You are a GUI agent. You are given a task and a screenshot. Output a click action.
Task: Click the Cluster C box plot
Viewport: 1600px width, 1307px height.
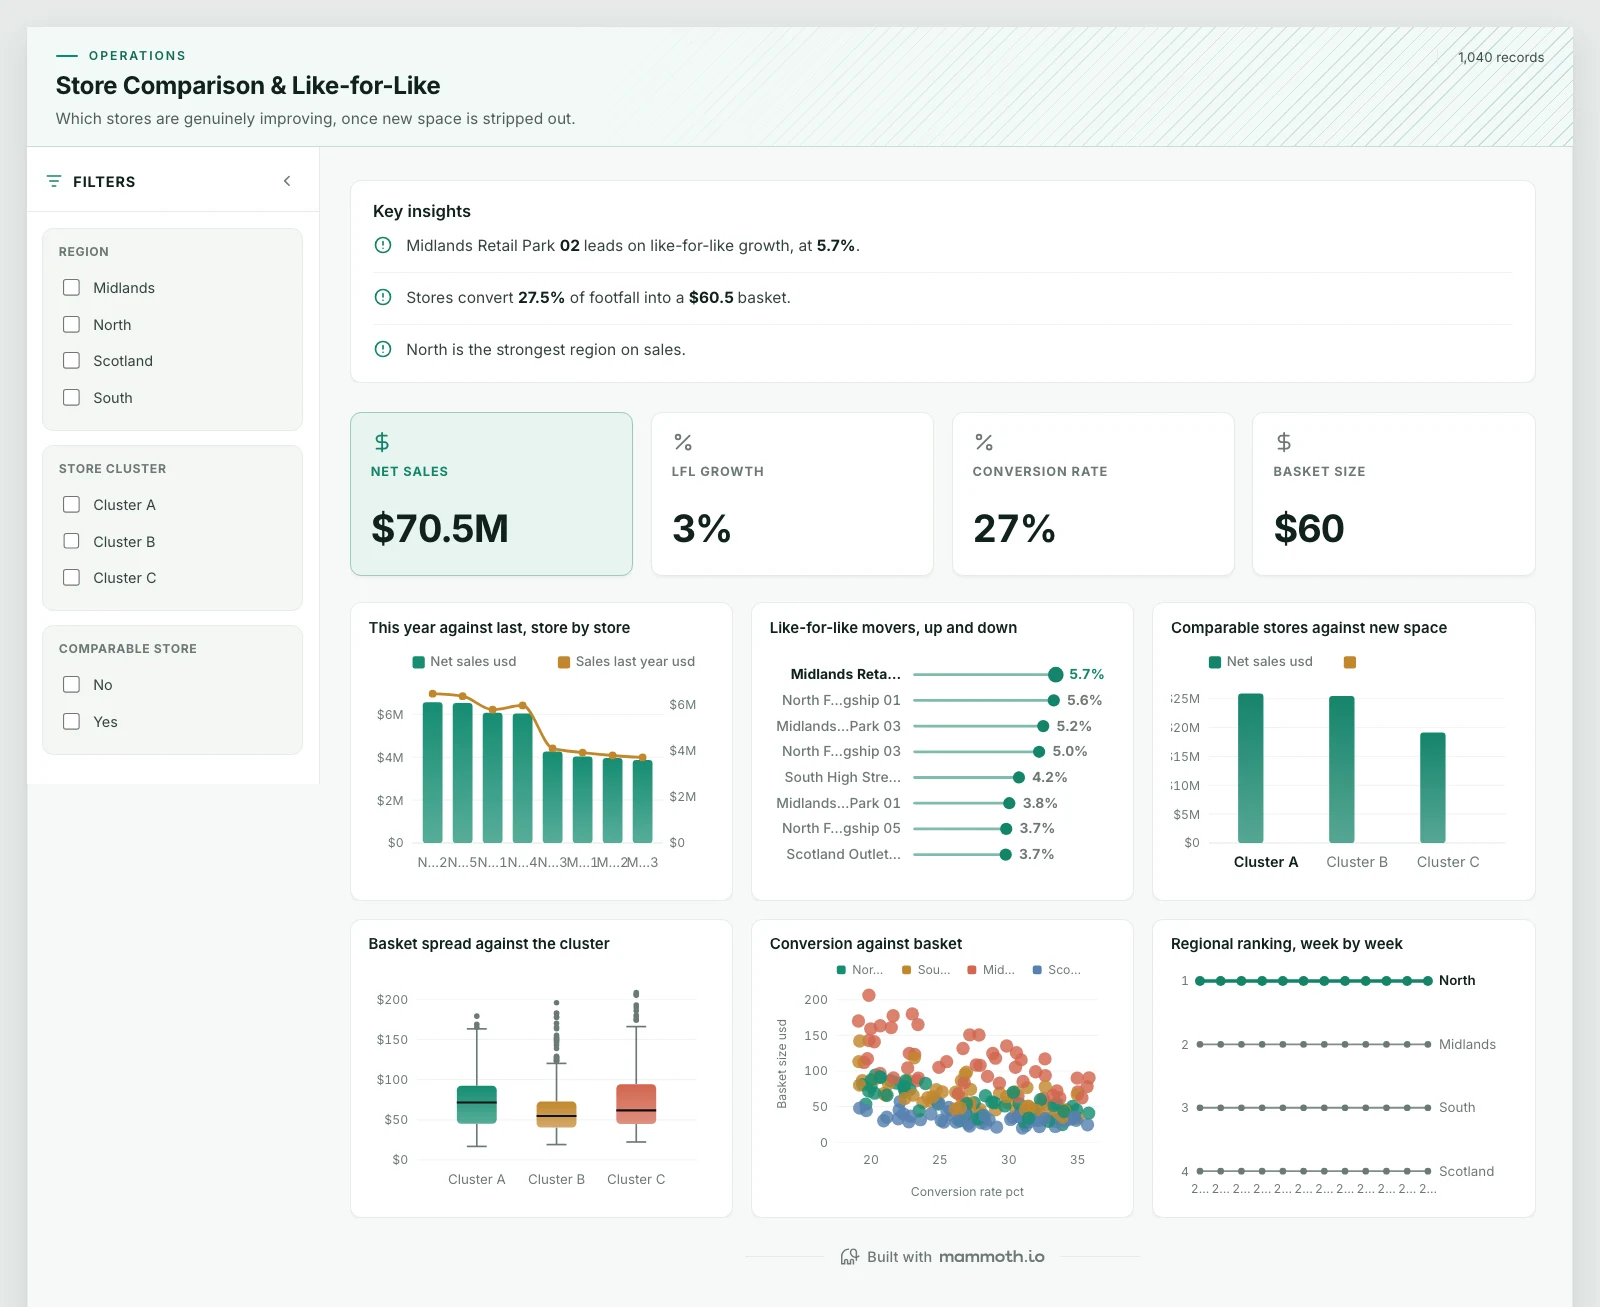click(x=636, y=1103)
